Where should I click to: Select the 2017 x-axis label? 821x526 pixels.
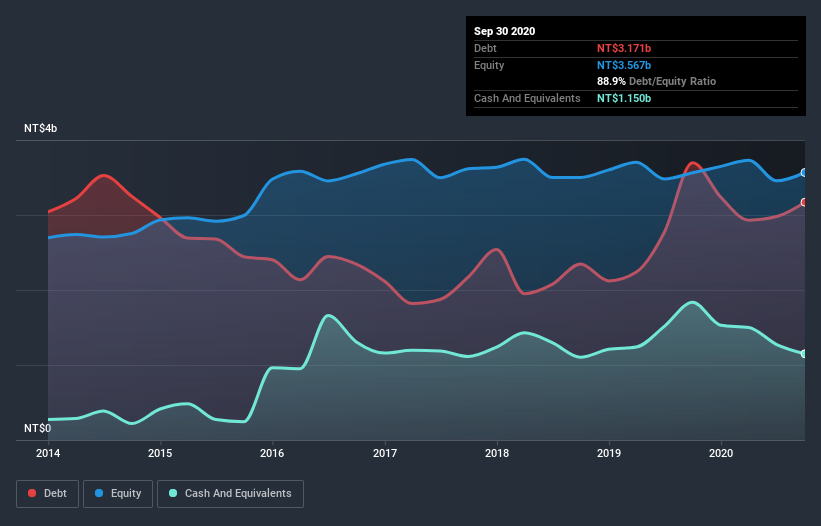point(385,453)
